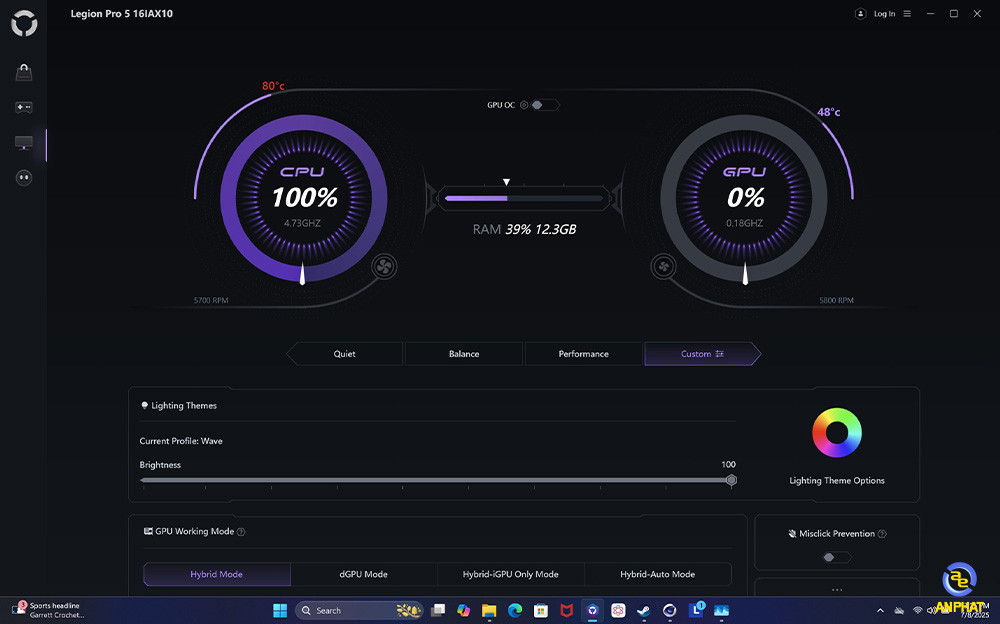Click the Custom mode sliders icon
1000x624 pixels.
[719, 354]
